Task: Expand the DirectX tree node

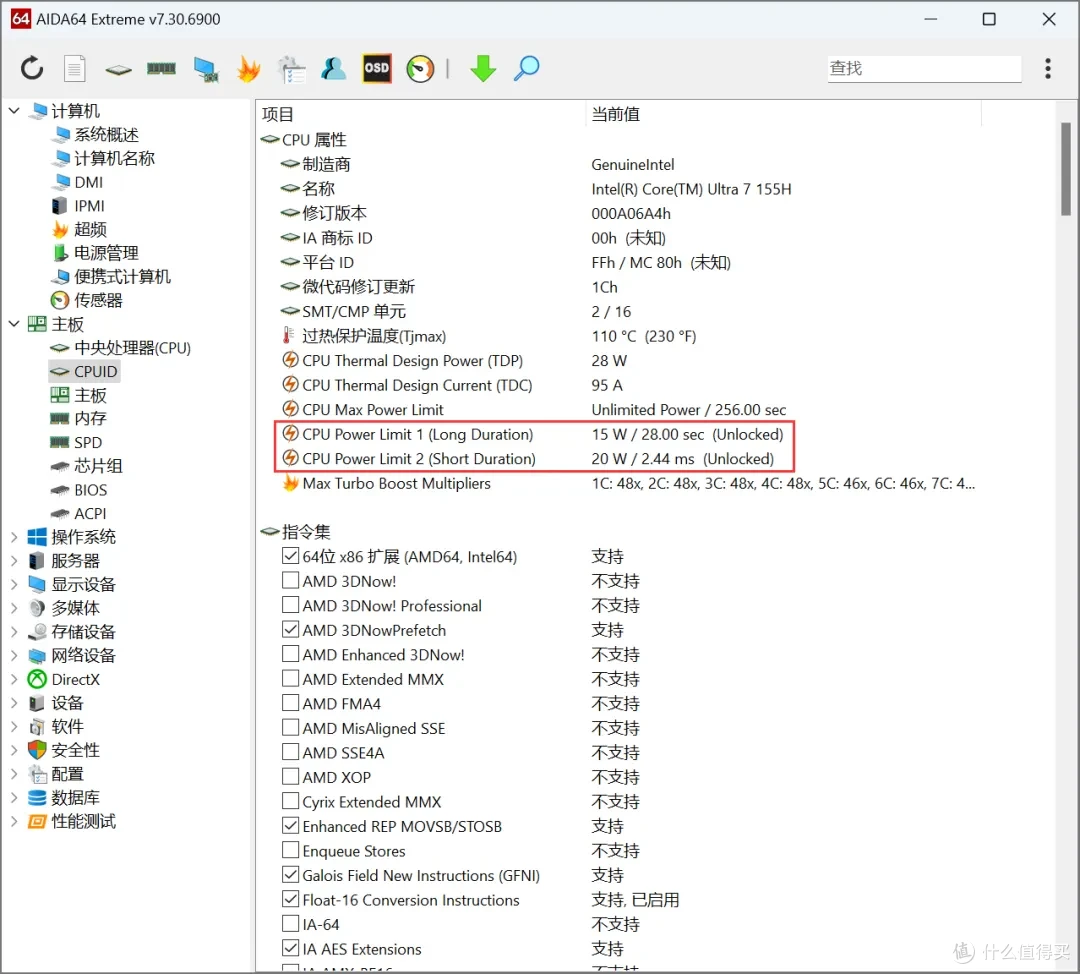Action: tap(14, 679)
